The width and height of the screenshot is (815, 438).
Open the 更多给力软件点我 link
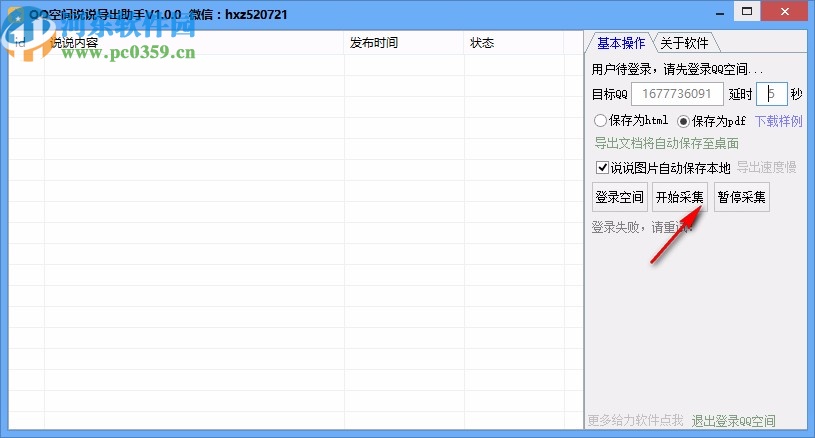click(x=635, y=420)
